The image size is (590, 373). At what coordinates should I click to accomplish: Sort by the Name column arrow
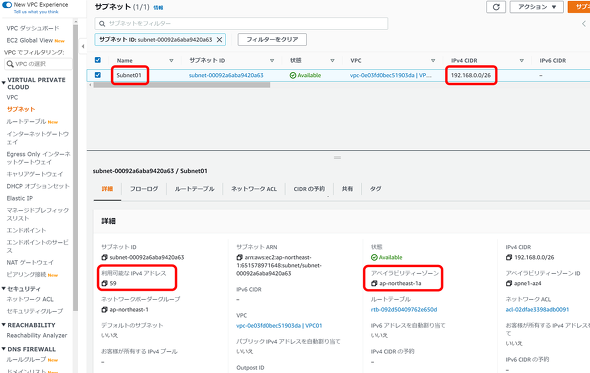pyautogui.click(x=171, y=60)
